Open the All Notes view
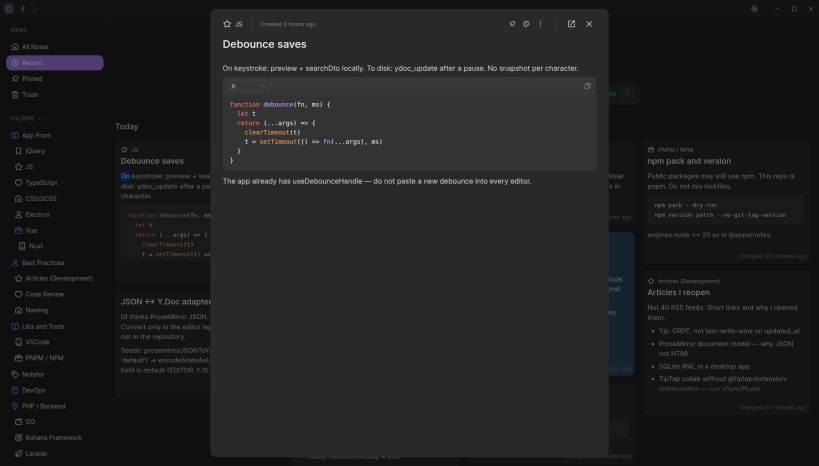This screenshot has width=819, height=466. [x=55, y=46]
